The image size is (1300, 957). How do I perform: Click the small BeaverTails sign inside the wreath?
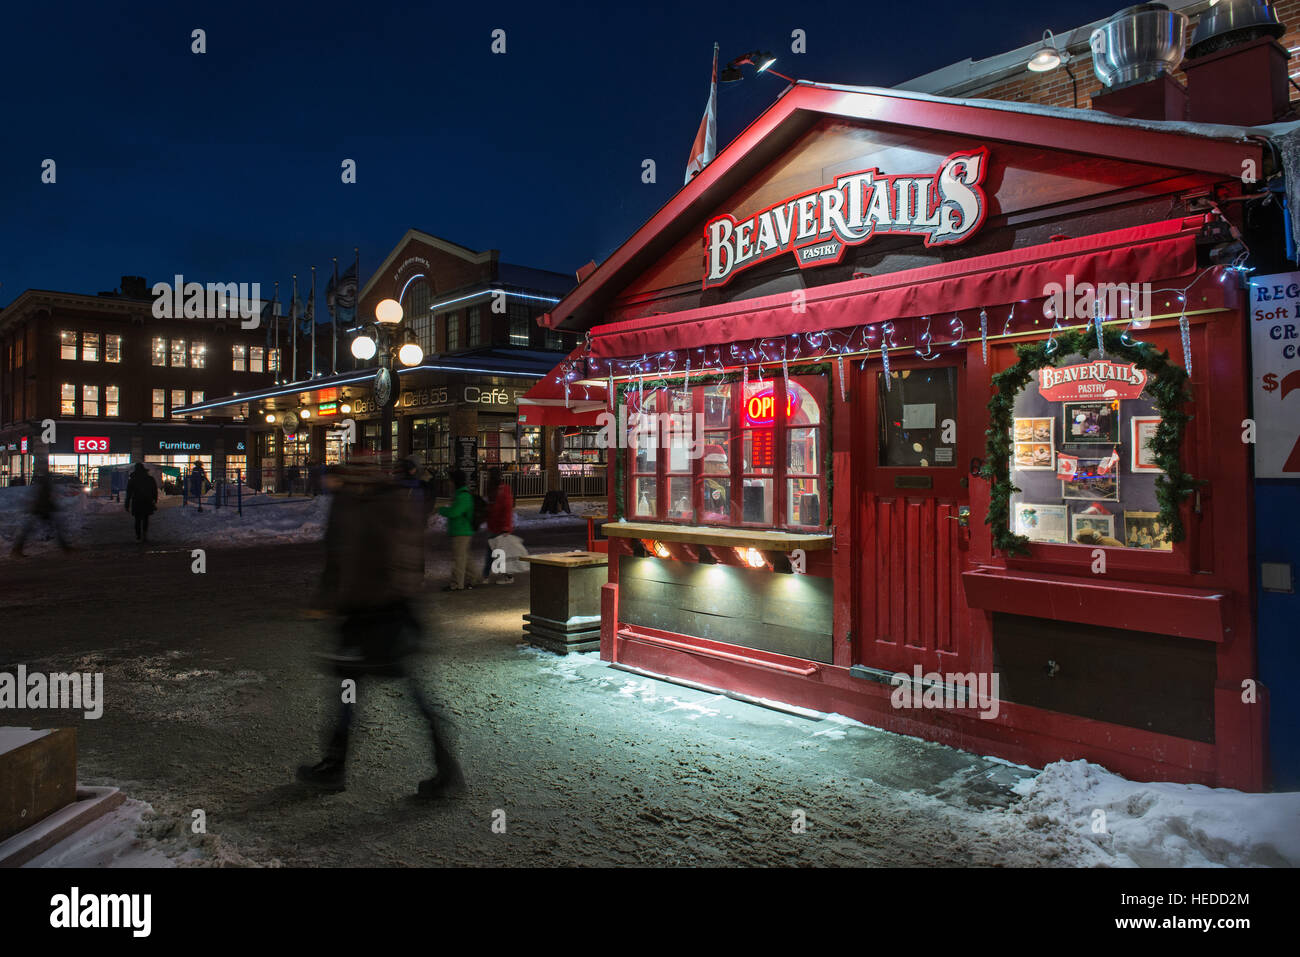(x=1091, y=379)
